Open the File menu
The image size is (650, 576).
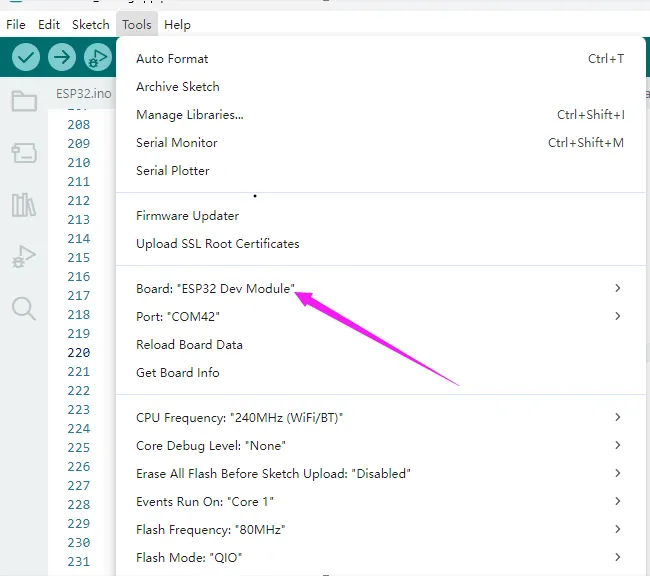(16, 24)
